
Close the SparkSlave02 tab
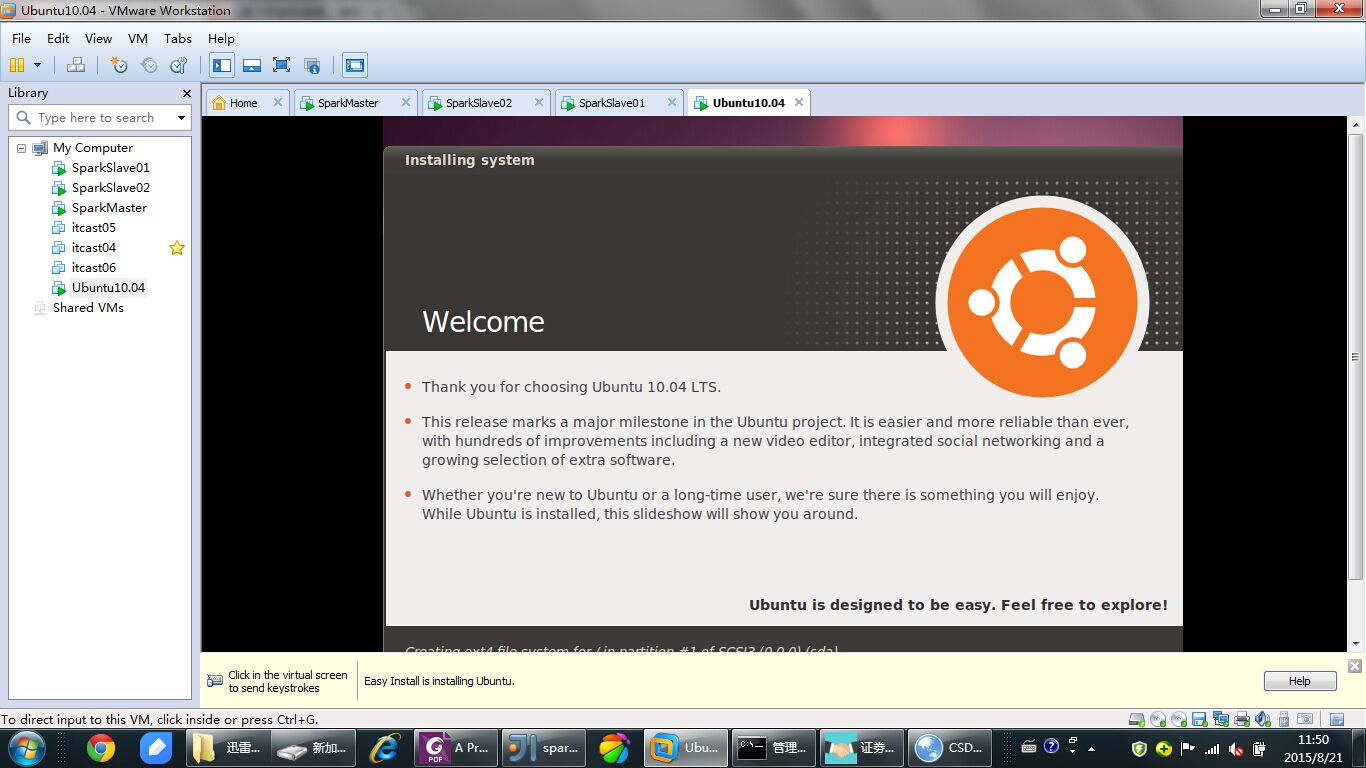[x=538, y=102]
